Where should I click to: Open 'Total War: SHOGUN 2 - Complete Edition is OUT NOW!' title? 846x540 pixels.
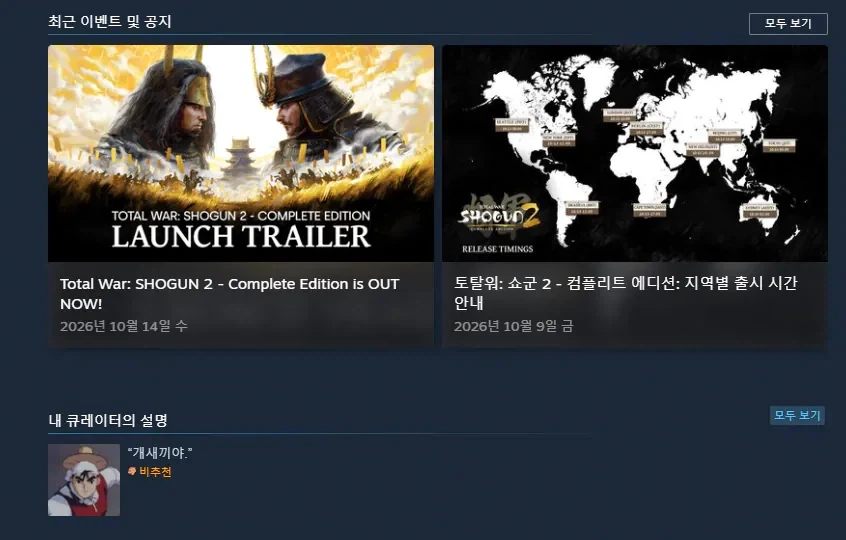tap(230, 293)
